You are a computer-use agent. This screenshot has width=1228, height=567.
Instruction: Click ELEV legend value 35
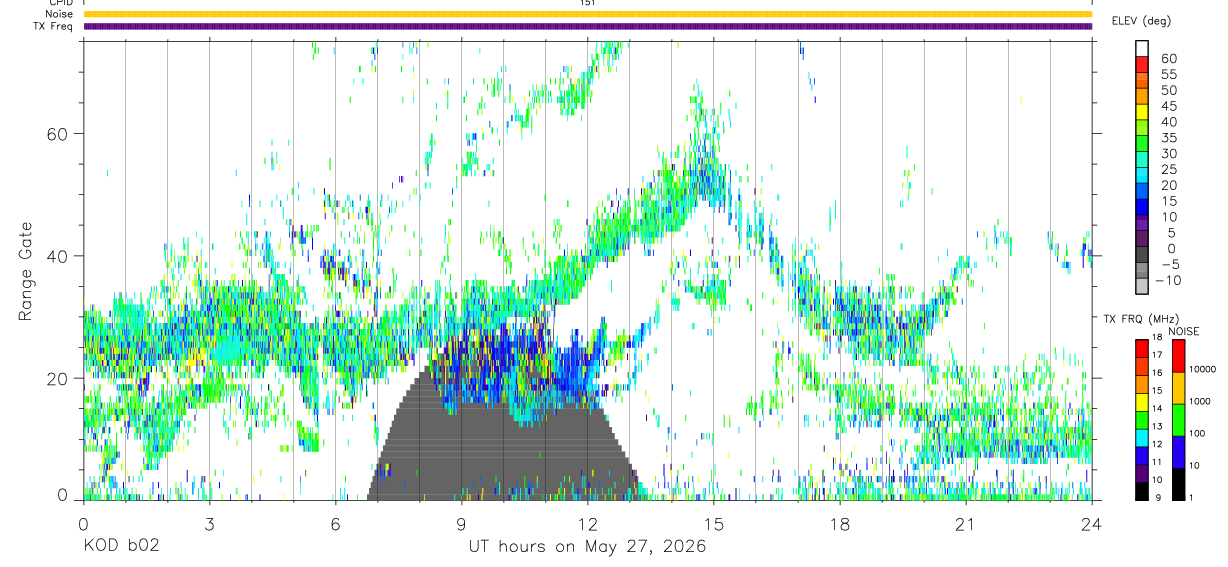[x=1169, y=138]
